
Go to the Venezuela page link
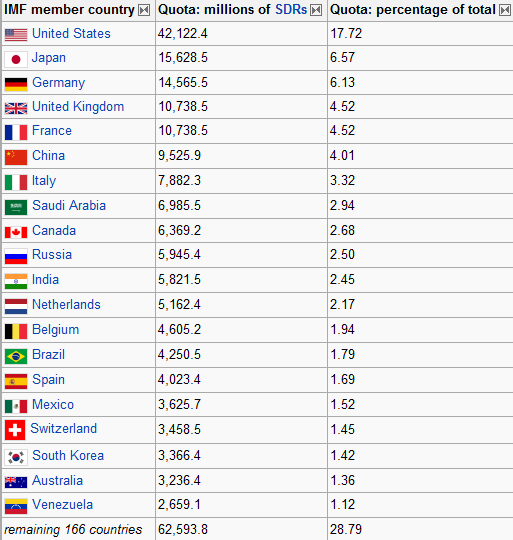click(62, 505)
